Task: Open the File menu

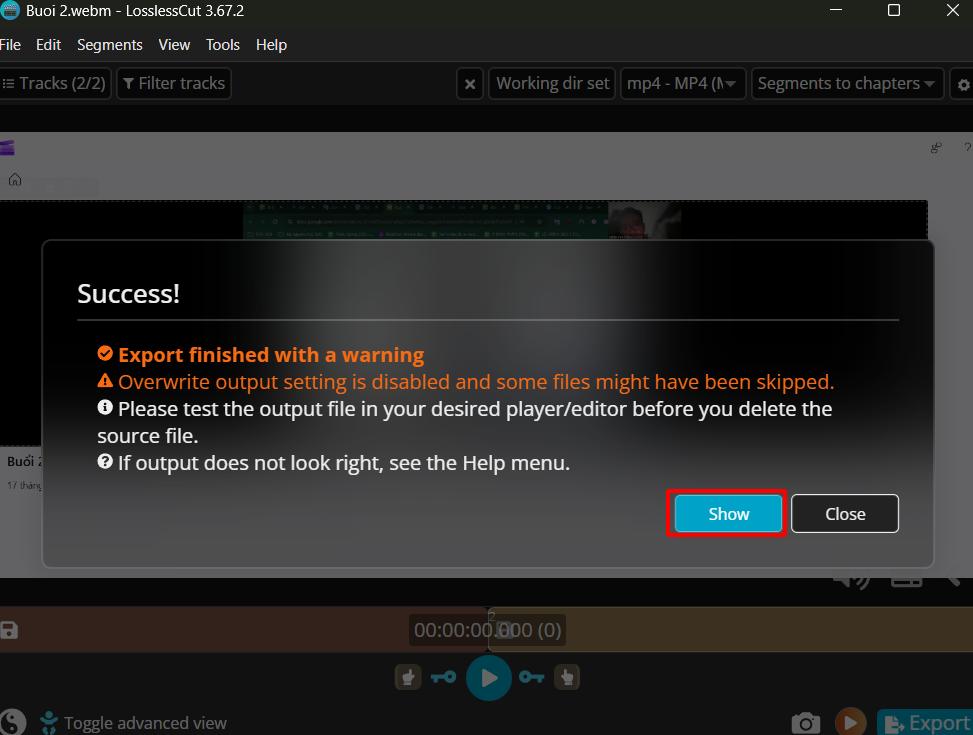Action: pos(10,45)
